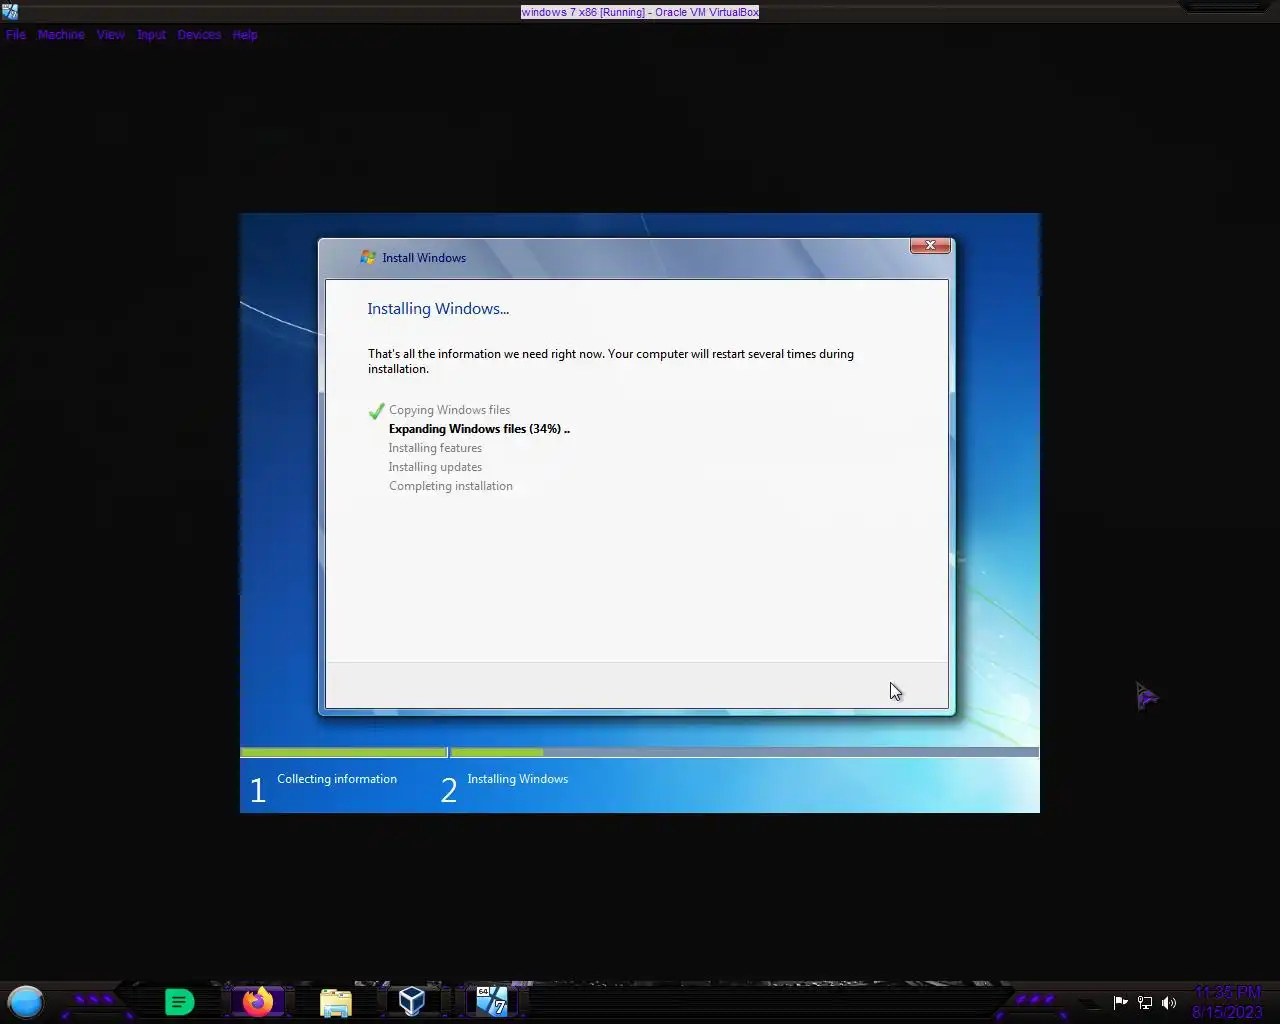Viewport: 1280px width, 1024px height.
Task: Launch Firefox from the taskbar
Action: click(258, 1001)
